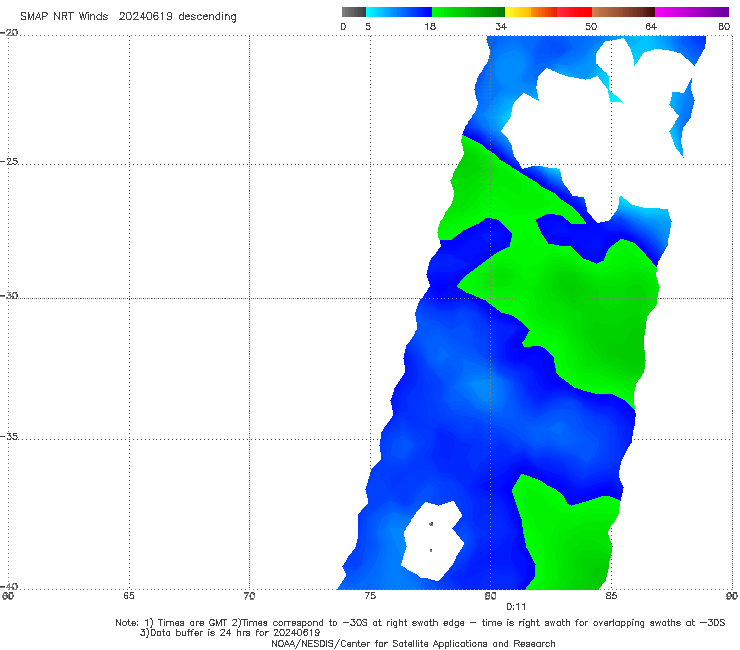Screen dimensions: 740x650
Task: Click the longitude label '85'
Action: 611,596
